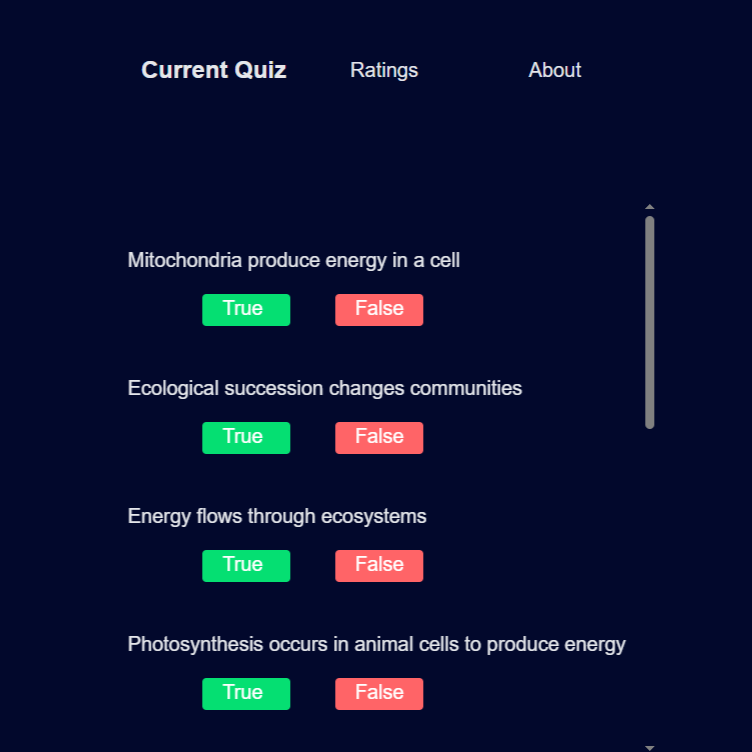Click the Photosynthesis occurs in animal cells text

376,645
